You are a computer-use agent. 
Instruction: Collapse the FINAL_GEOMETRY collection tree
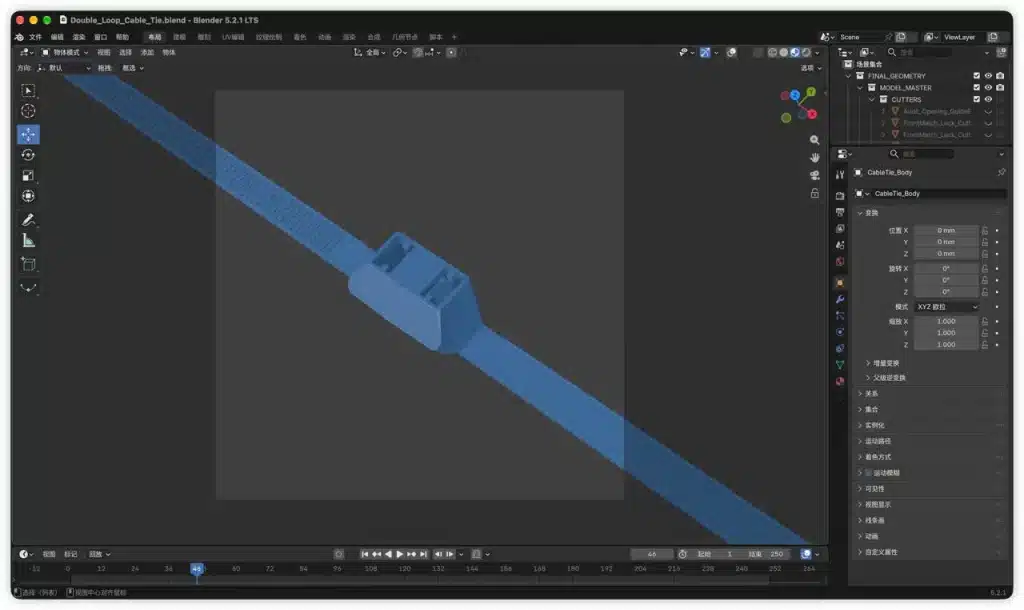tap(848, 76)
